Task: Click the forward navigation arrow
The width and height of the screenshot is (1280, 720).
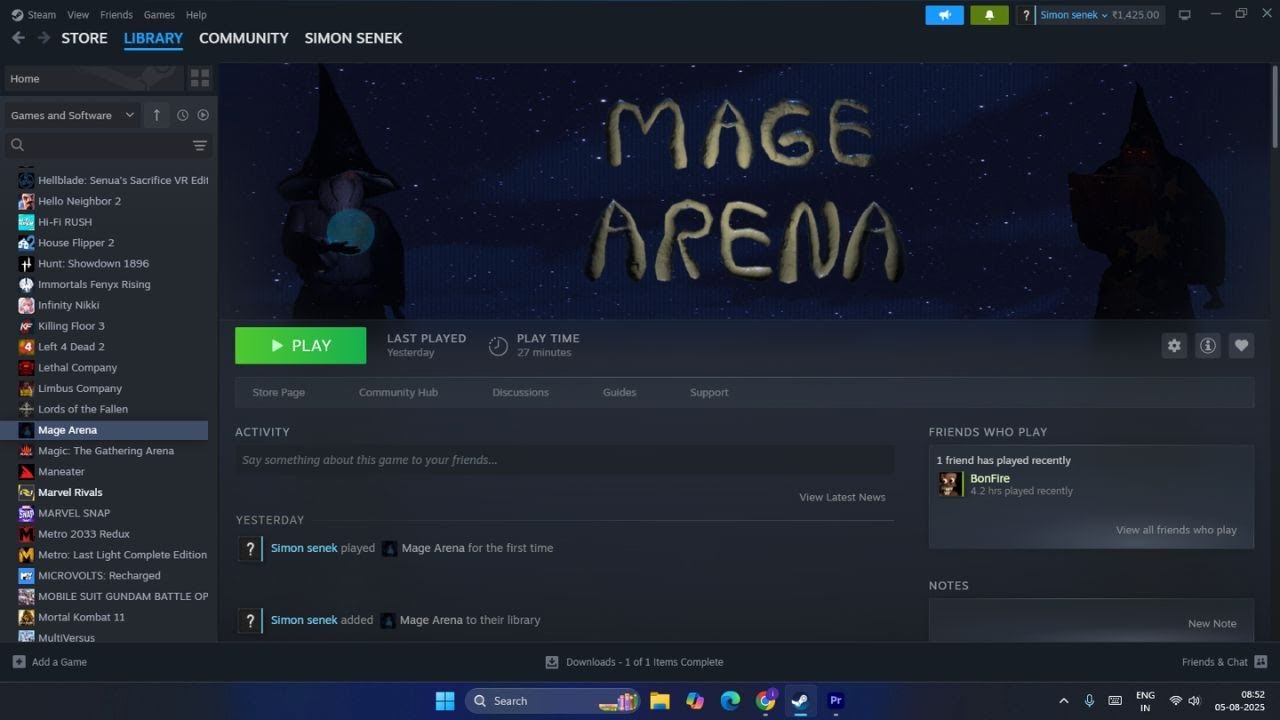Action: pos(44,38)
